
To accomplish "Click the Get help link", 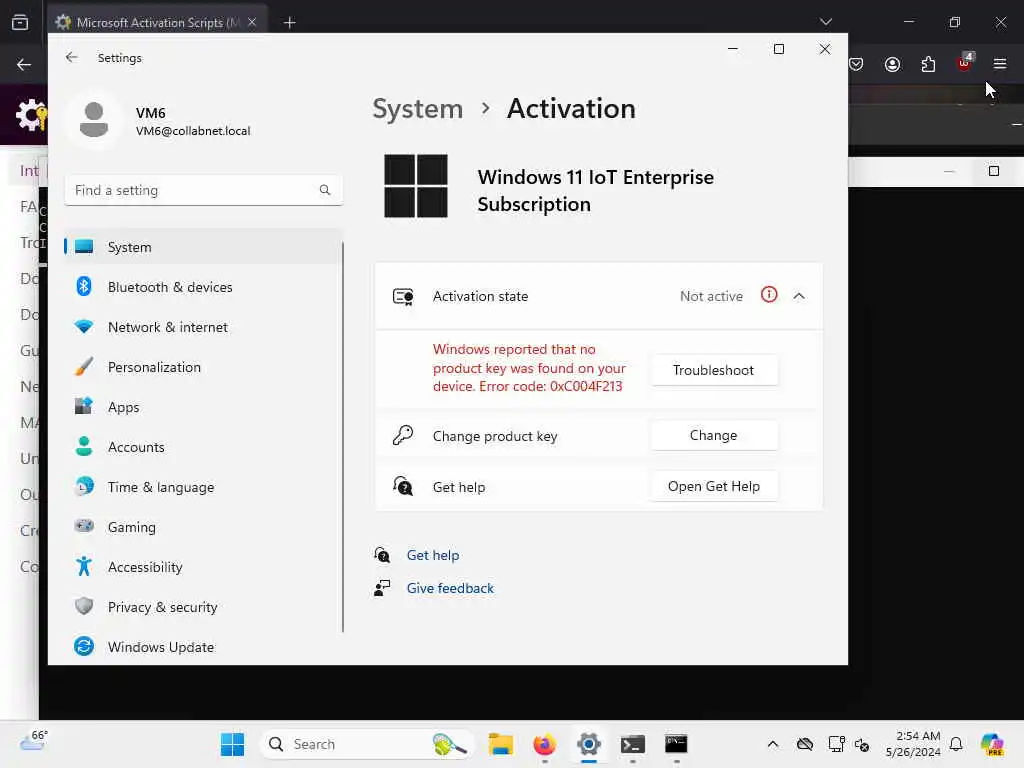I will tap(433, 555).
